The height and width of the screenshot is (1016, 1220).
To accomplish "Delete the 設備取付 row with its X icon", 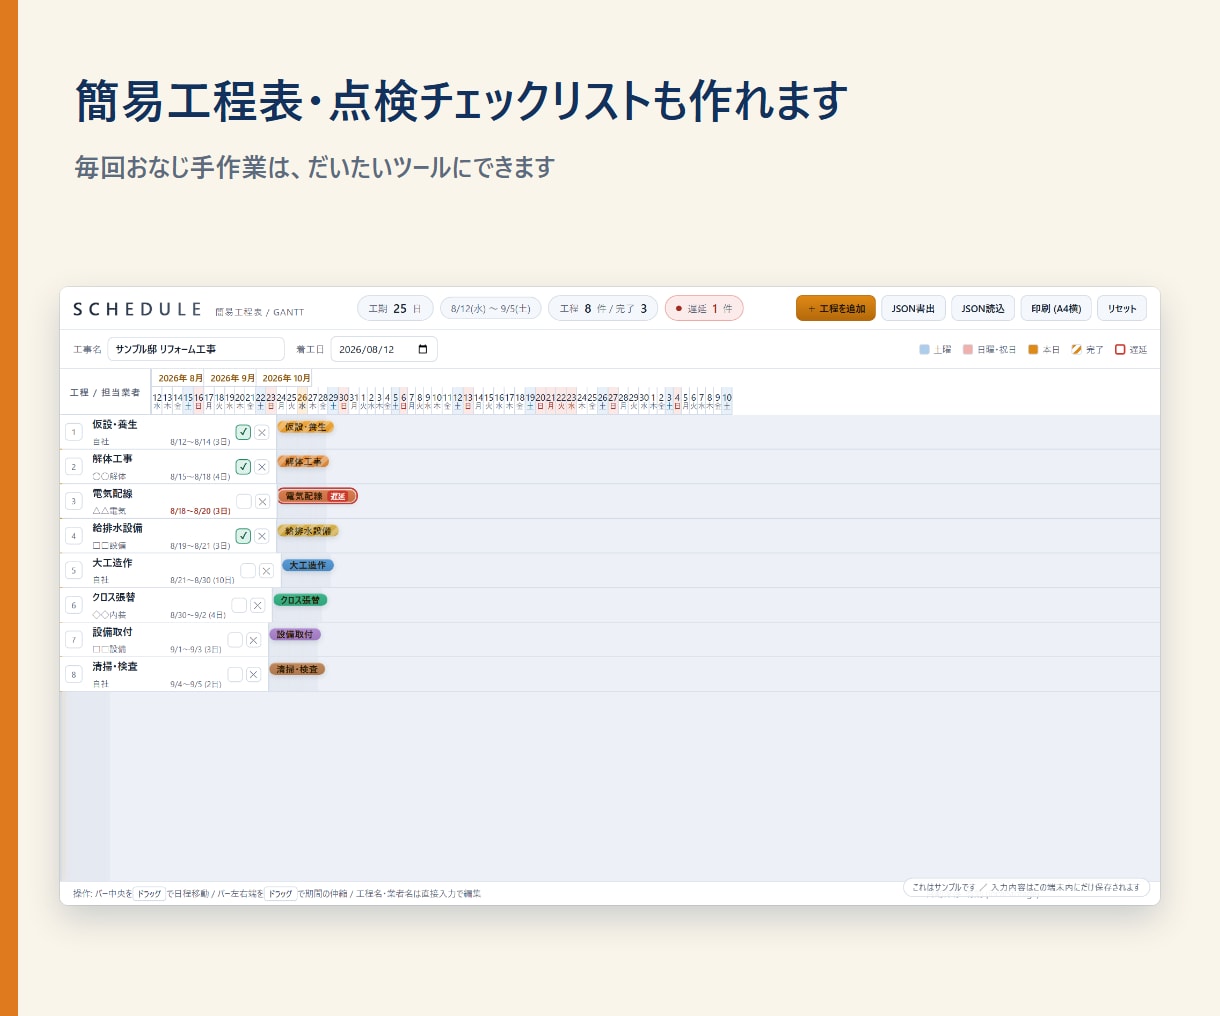I will tap(253, 640).
